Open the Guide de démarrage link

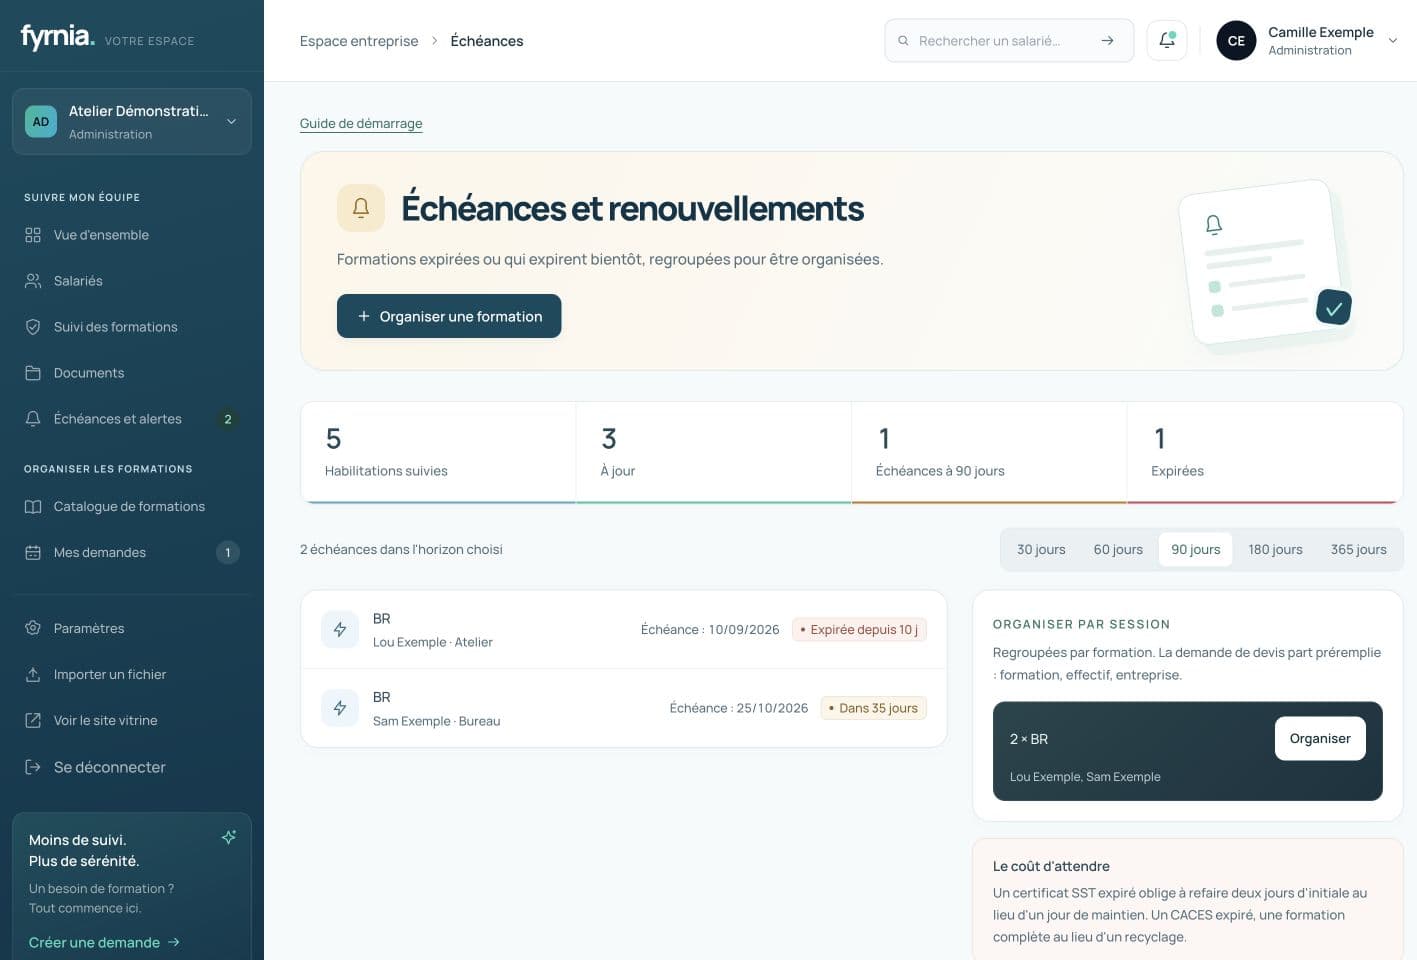361,124
